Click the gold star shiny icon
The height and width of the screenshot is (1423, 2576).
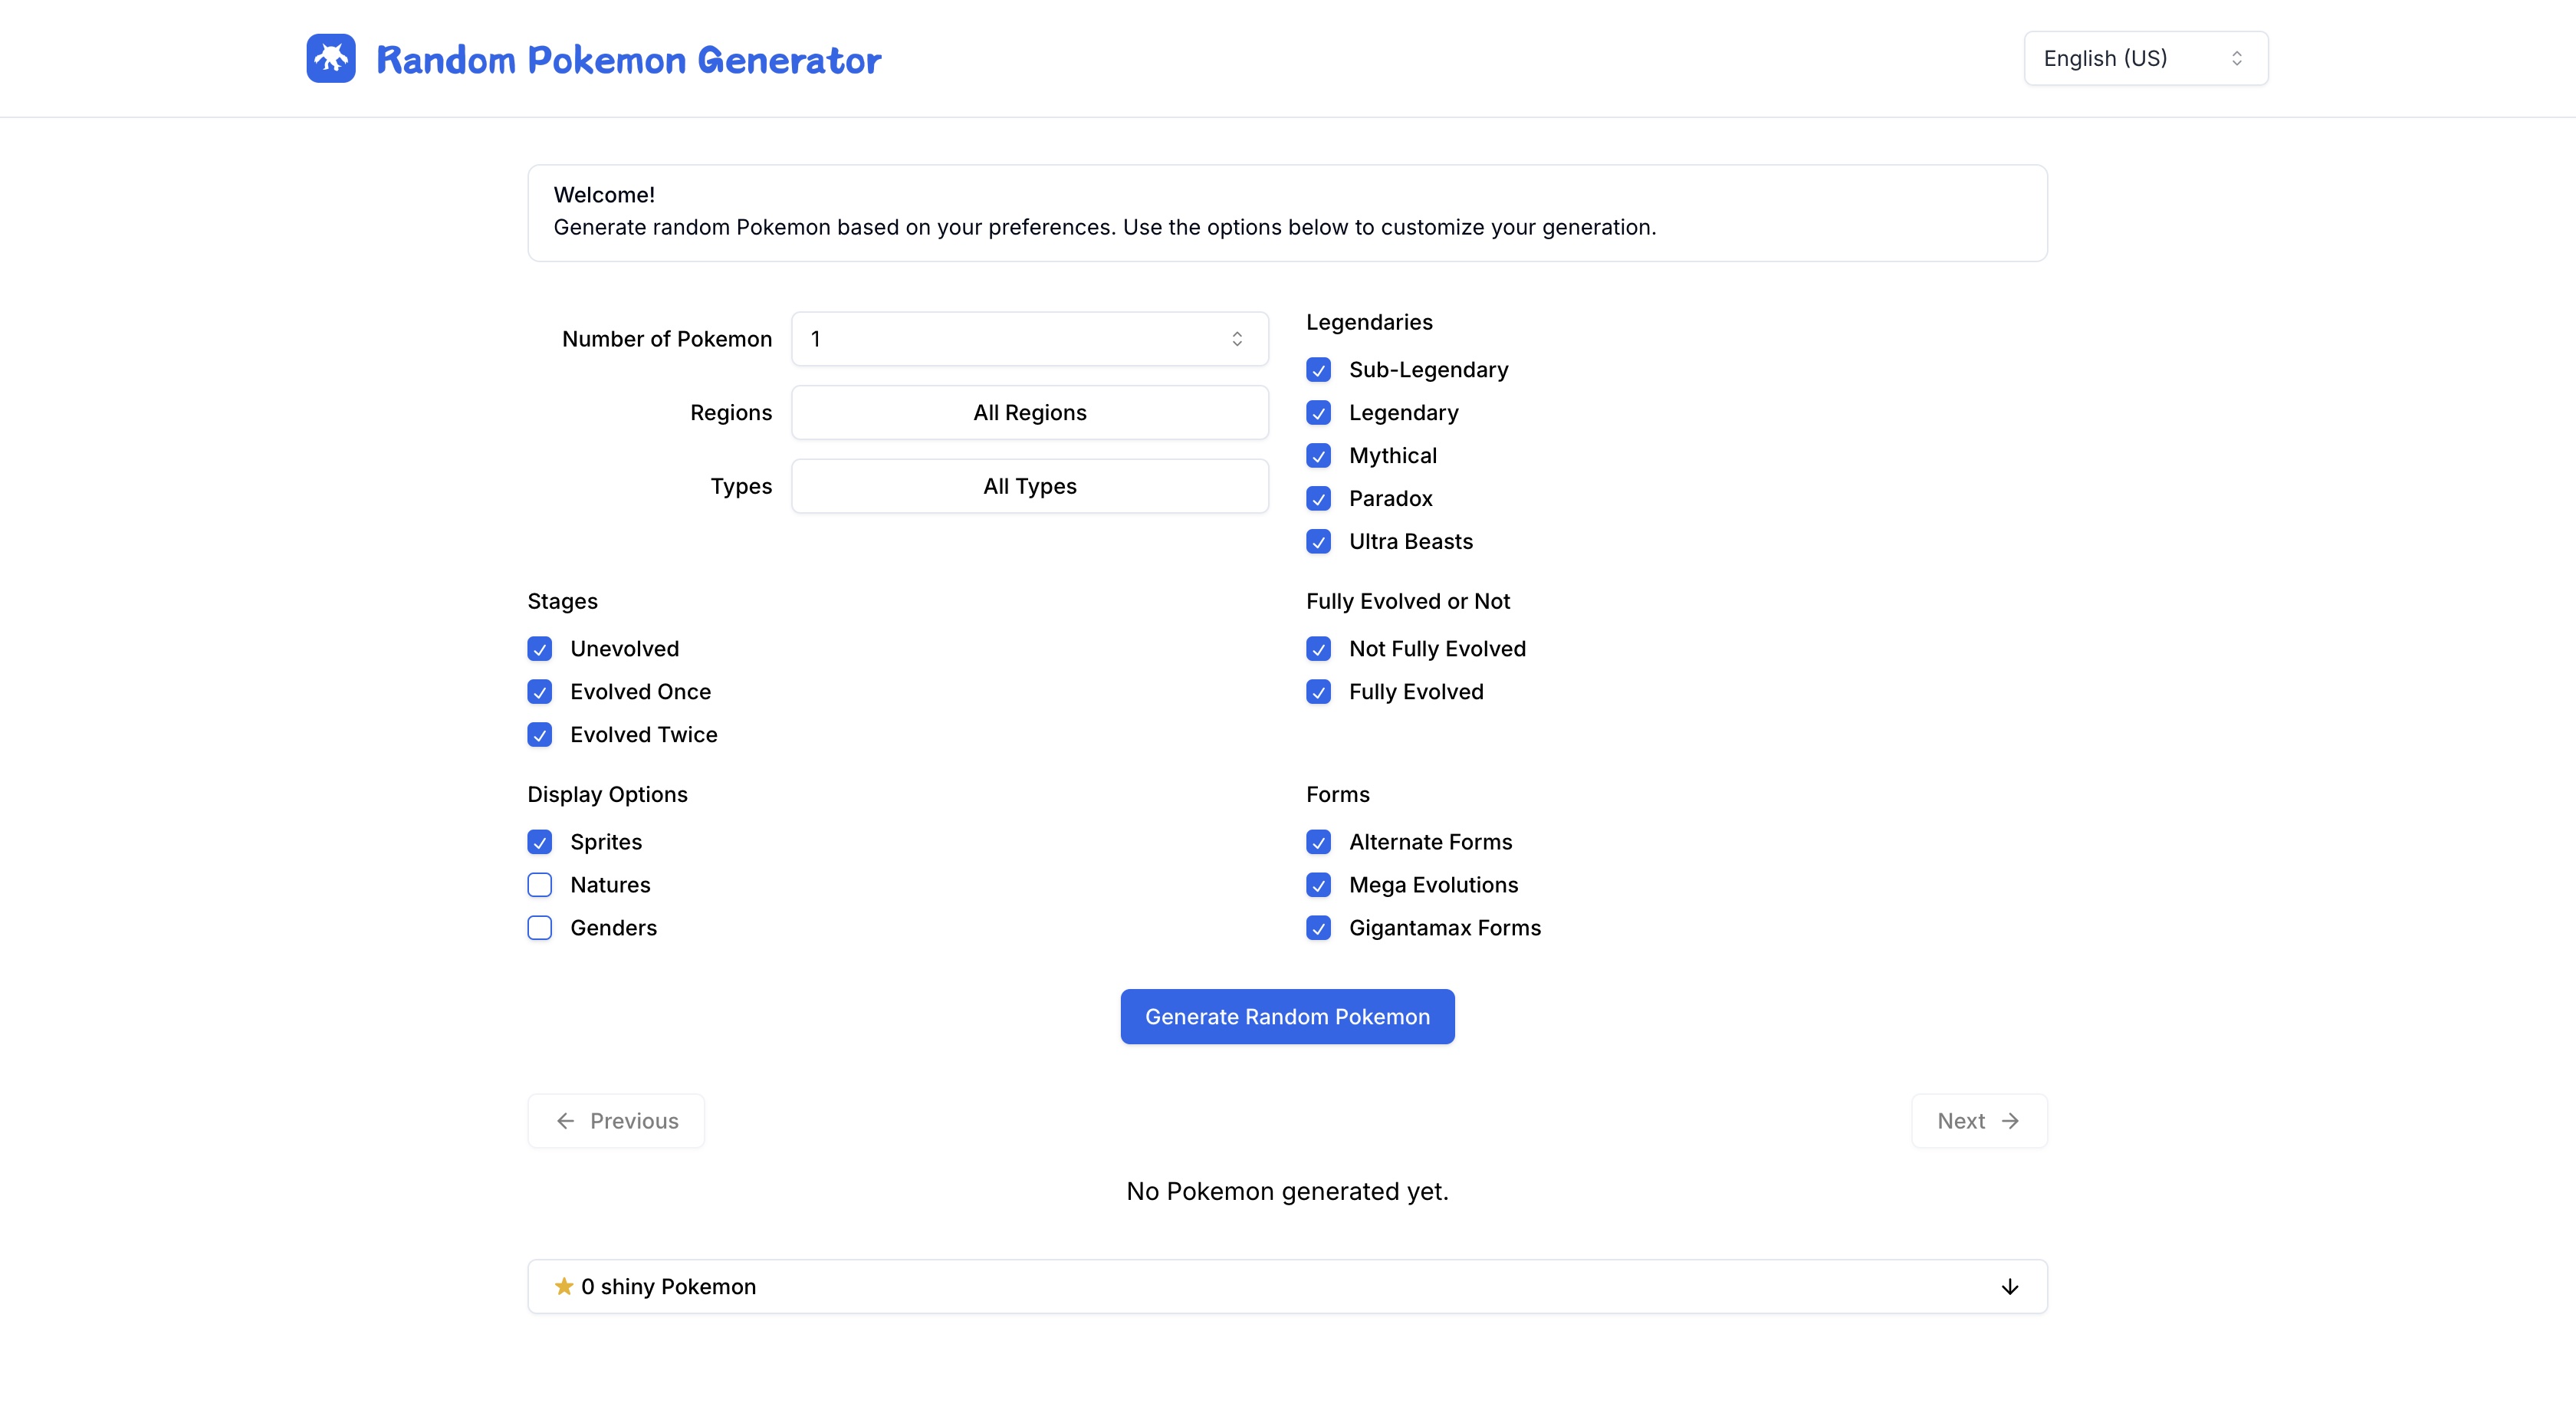tap(564, 1286)
